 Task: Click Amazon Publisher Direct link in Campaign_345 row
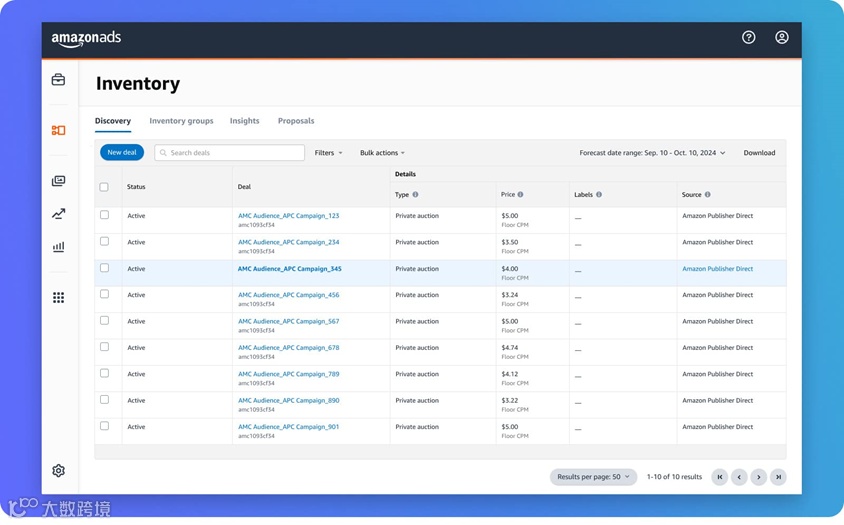pyautogui.click(x=718, y=269)
